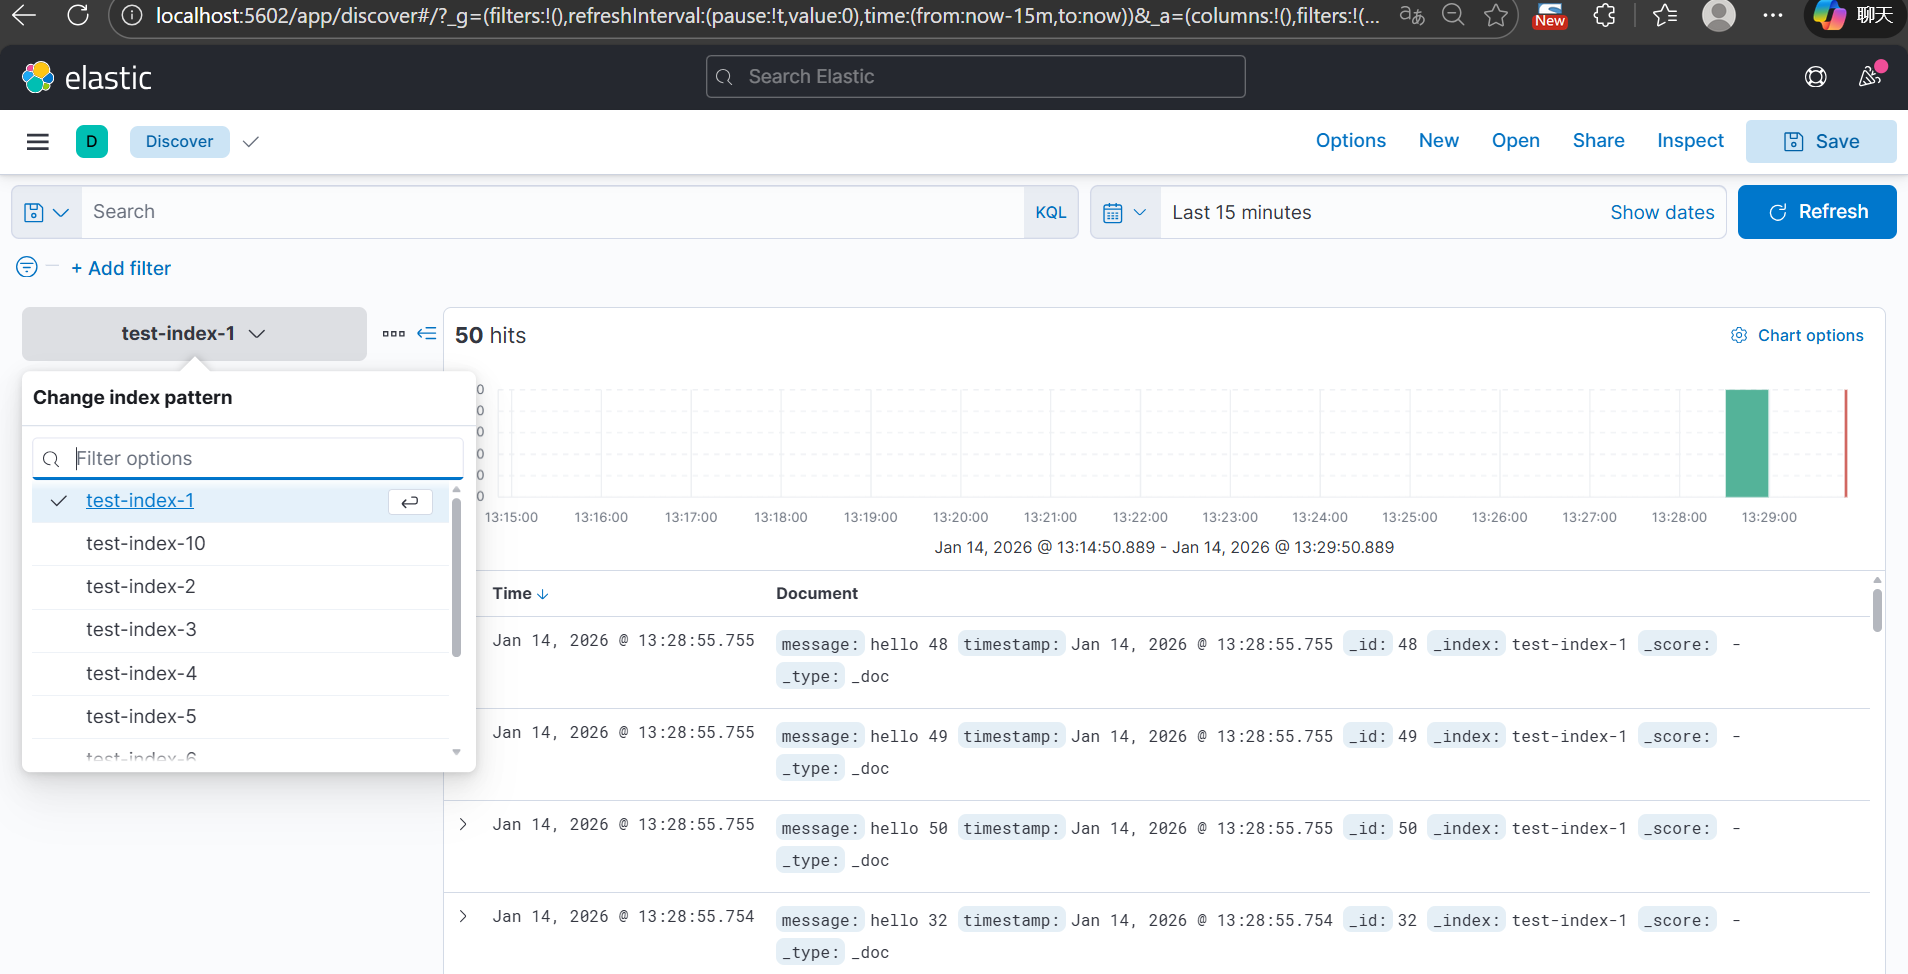Reload the page in browser
Image resolution: width=1908 pixels, height=974 pixels.
(78, 15)
